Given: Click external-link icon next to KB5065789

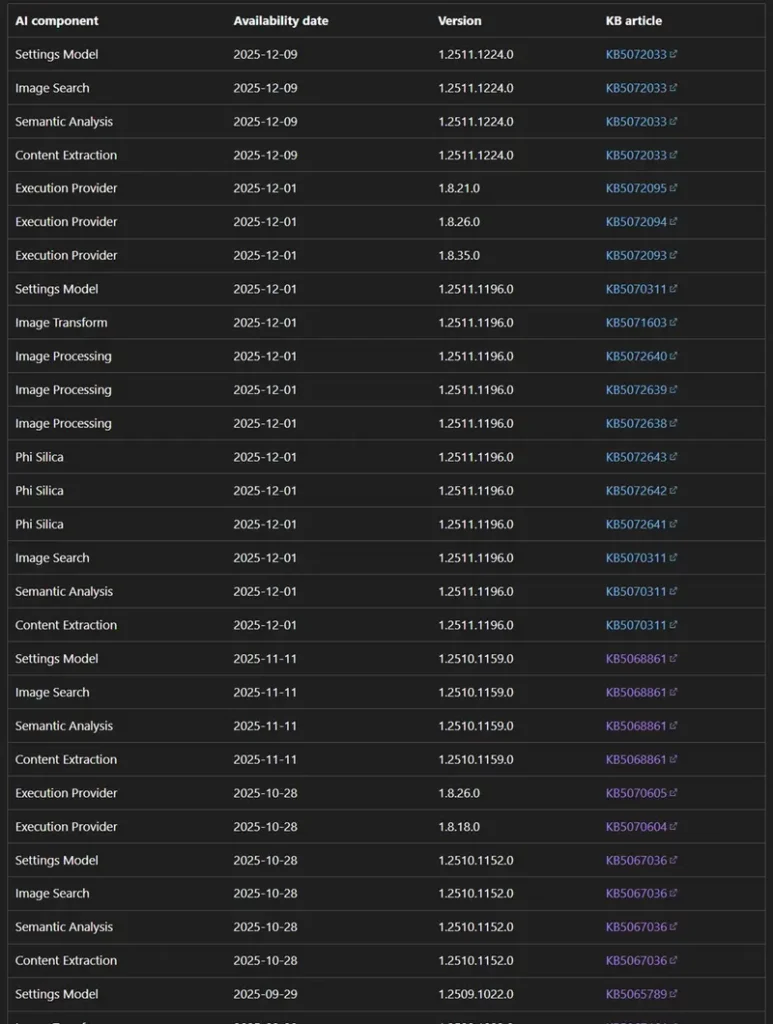Looking at the screenshot, I should coord(674,995).
